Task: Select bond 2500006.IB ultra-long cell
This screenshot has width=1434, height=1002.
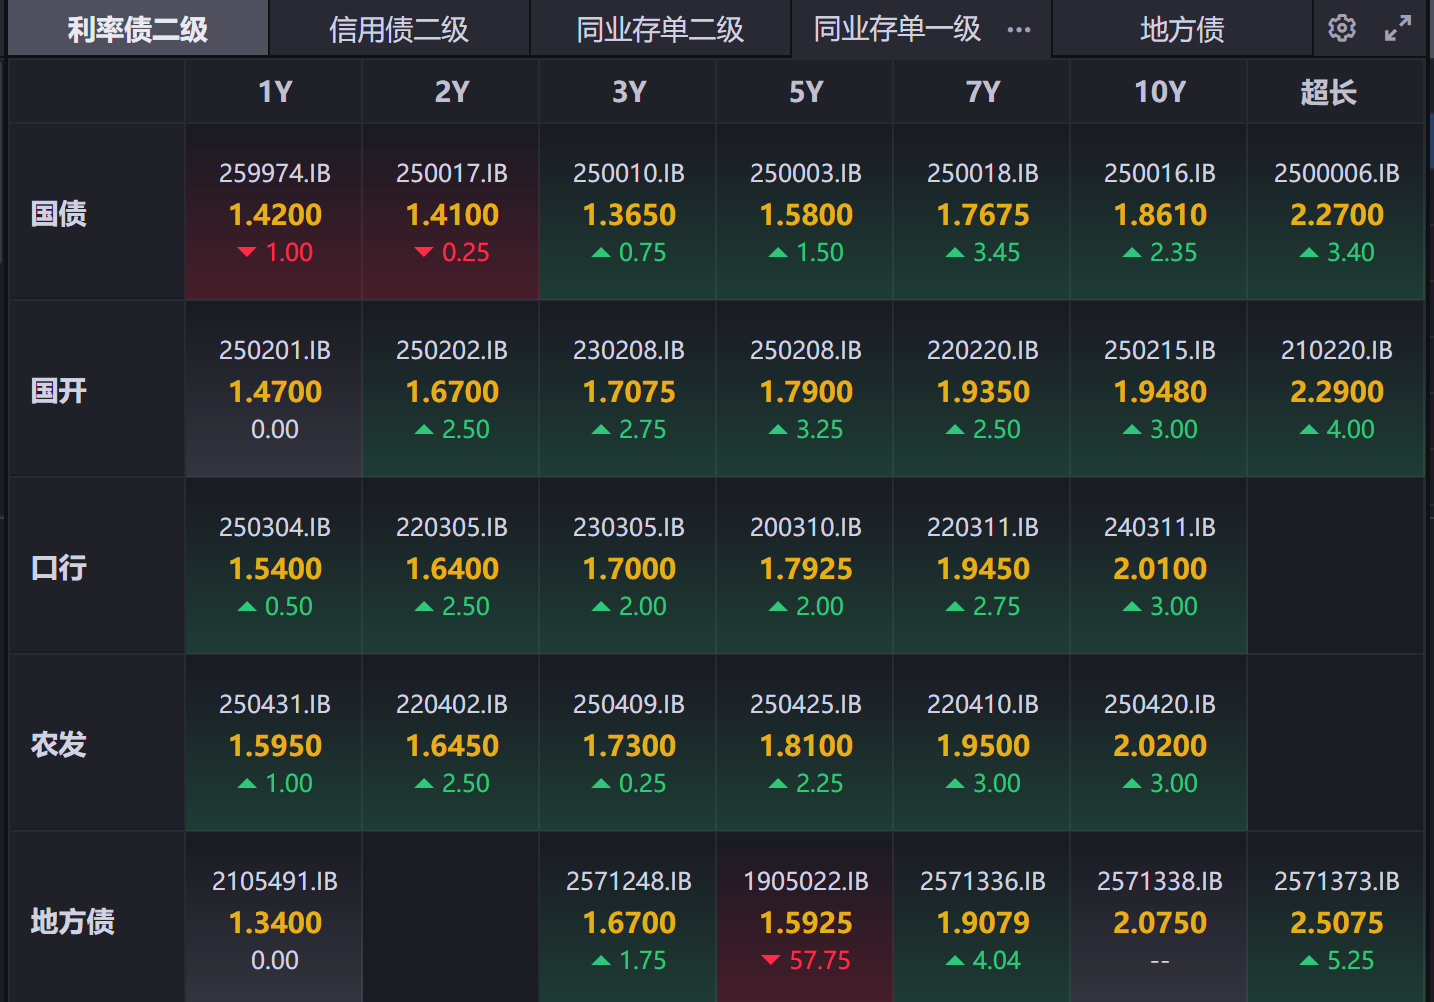Action: tap(1336, 213)
